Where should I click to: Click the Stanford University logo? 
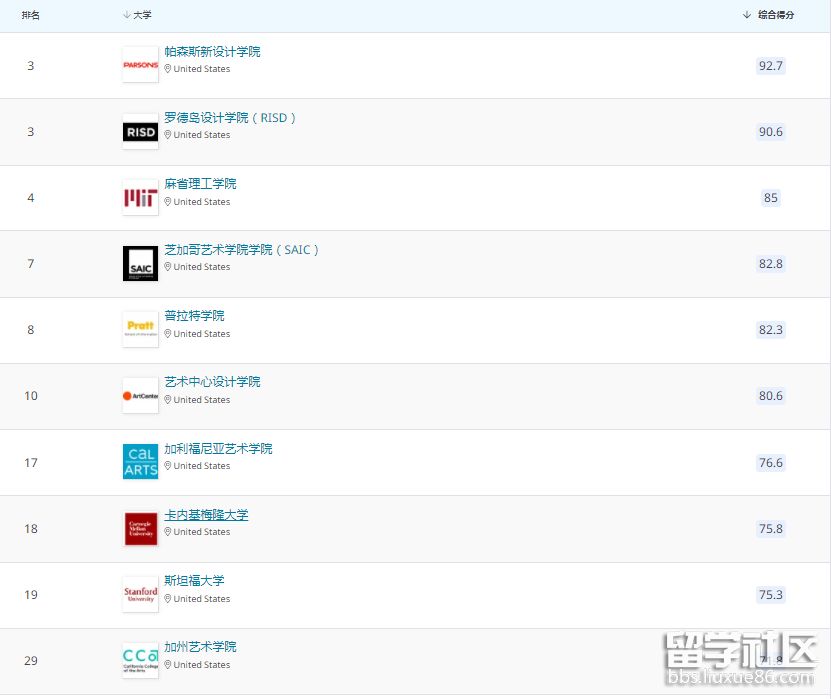(140, 594)
